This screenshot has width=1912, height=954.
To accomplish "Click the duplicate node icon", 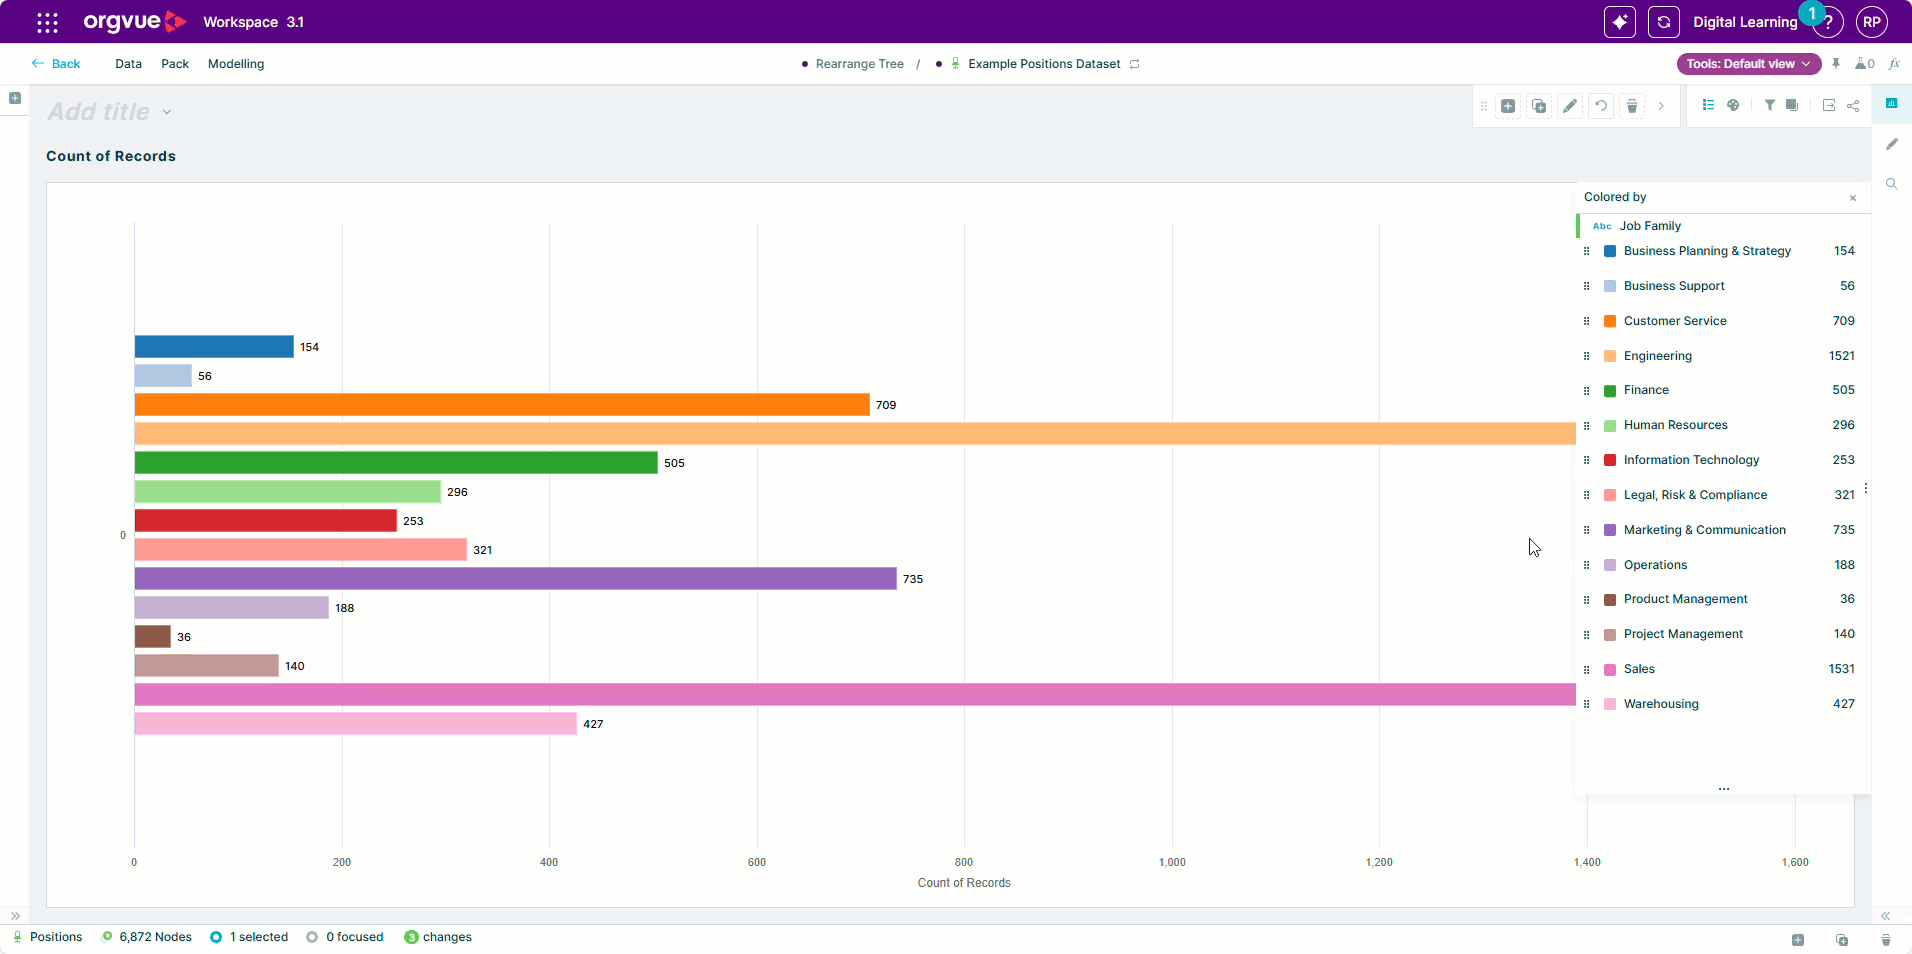I will [x=1539, y=106].
